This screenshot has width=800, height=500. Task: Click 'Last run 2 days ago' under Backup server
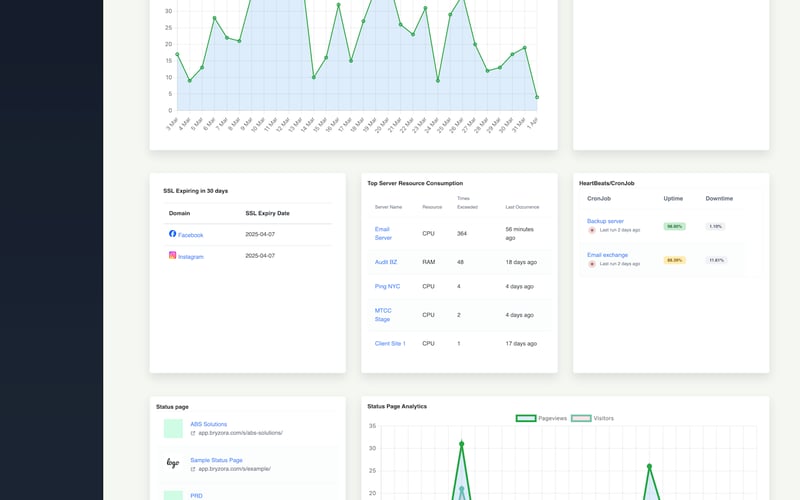click(619, 230)
